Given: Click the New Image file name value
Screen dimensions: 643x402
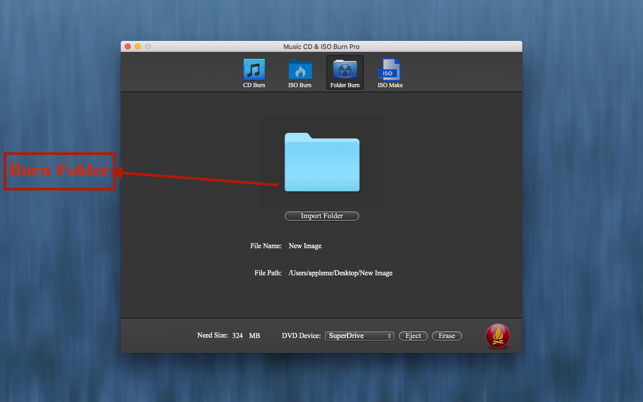Looking at the screenshot, I should click(305, 246).
